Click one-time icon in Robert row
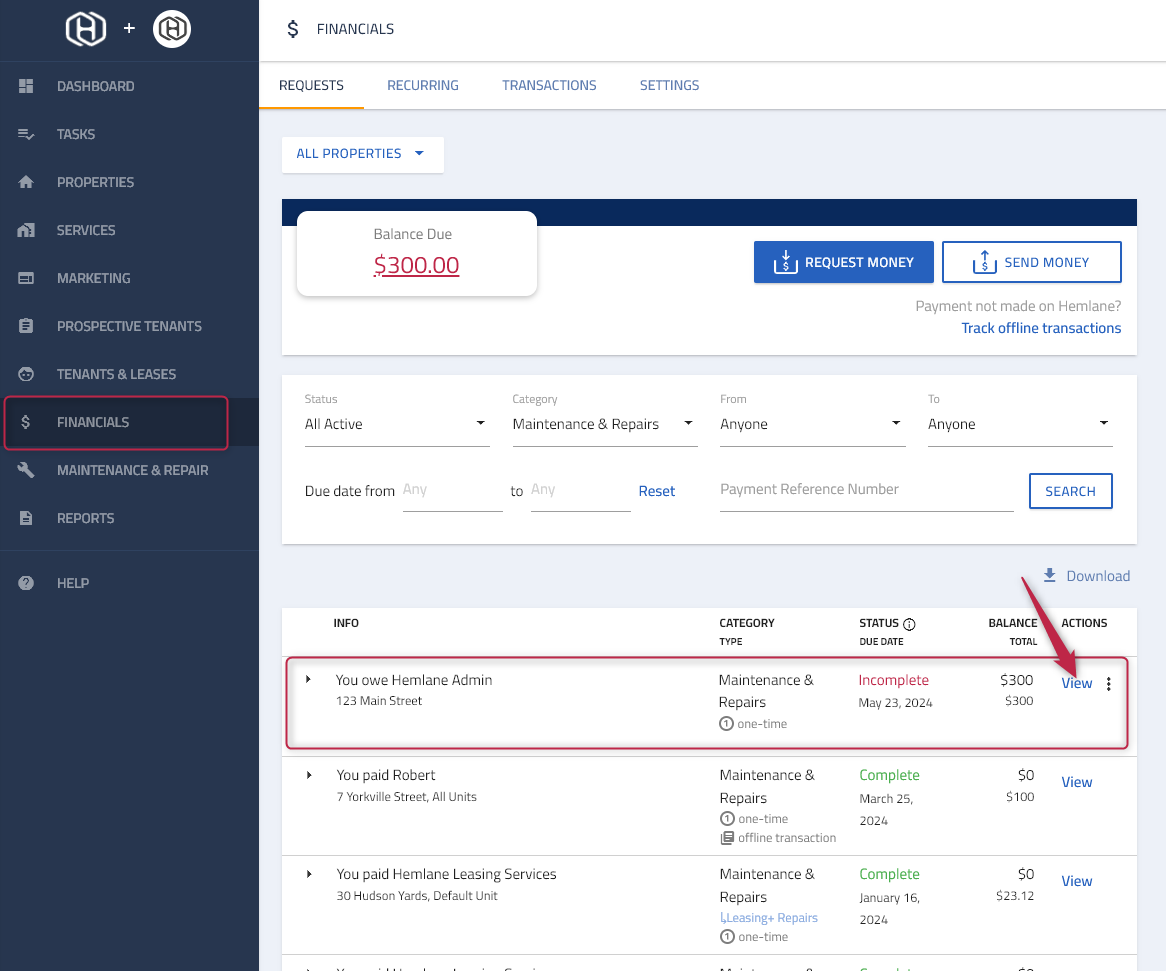The image size is (1166, 971). click(x=727, y=819)
